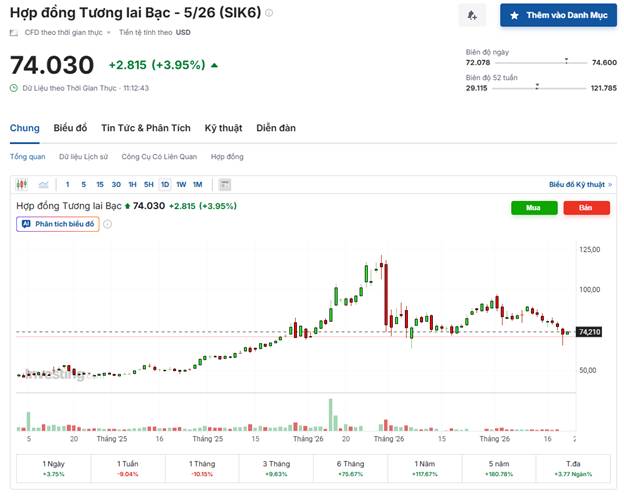624x500 pixels.
Task: Click the red Bán button
Action: click(586, 207)
